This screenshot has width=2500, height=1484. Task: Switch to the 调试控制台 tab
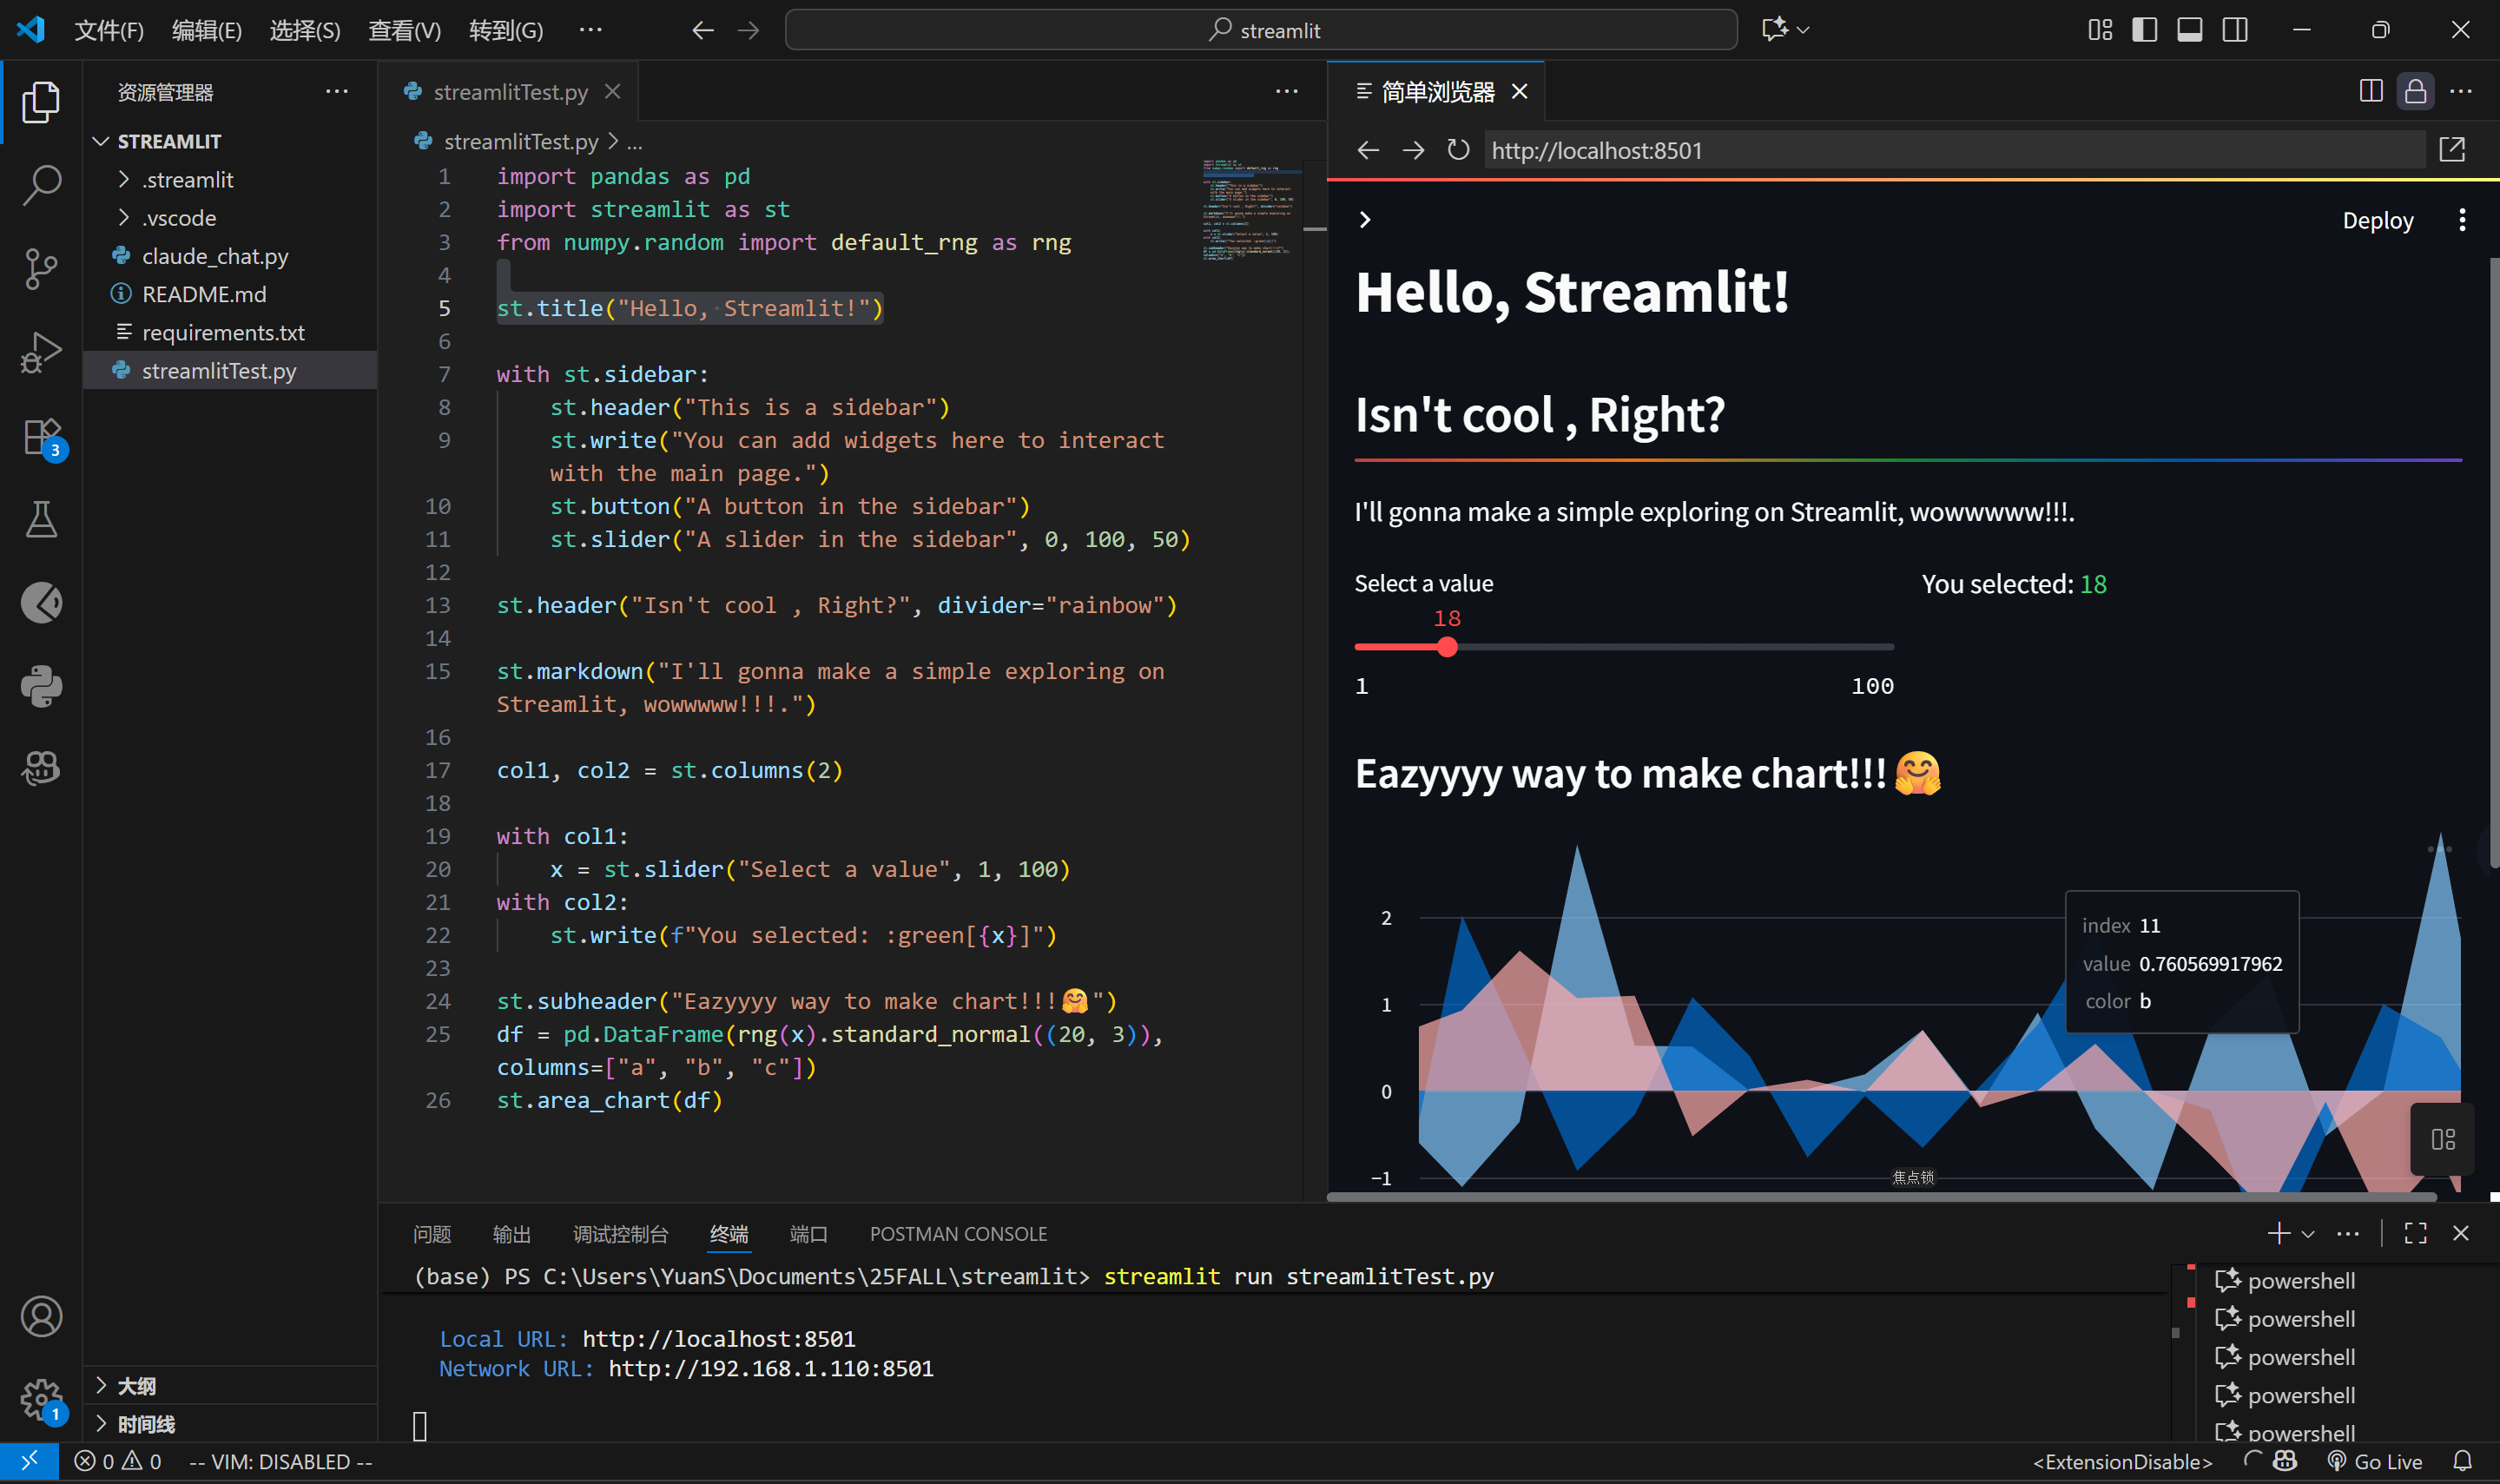620,1234
